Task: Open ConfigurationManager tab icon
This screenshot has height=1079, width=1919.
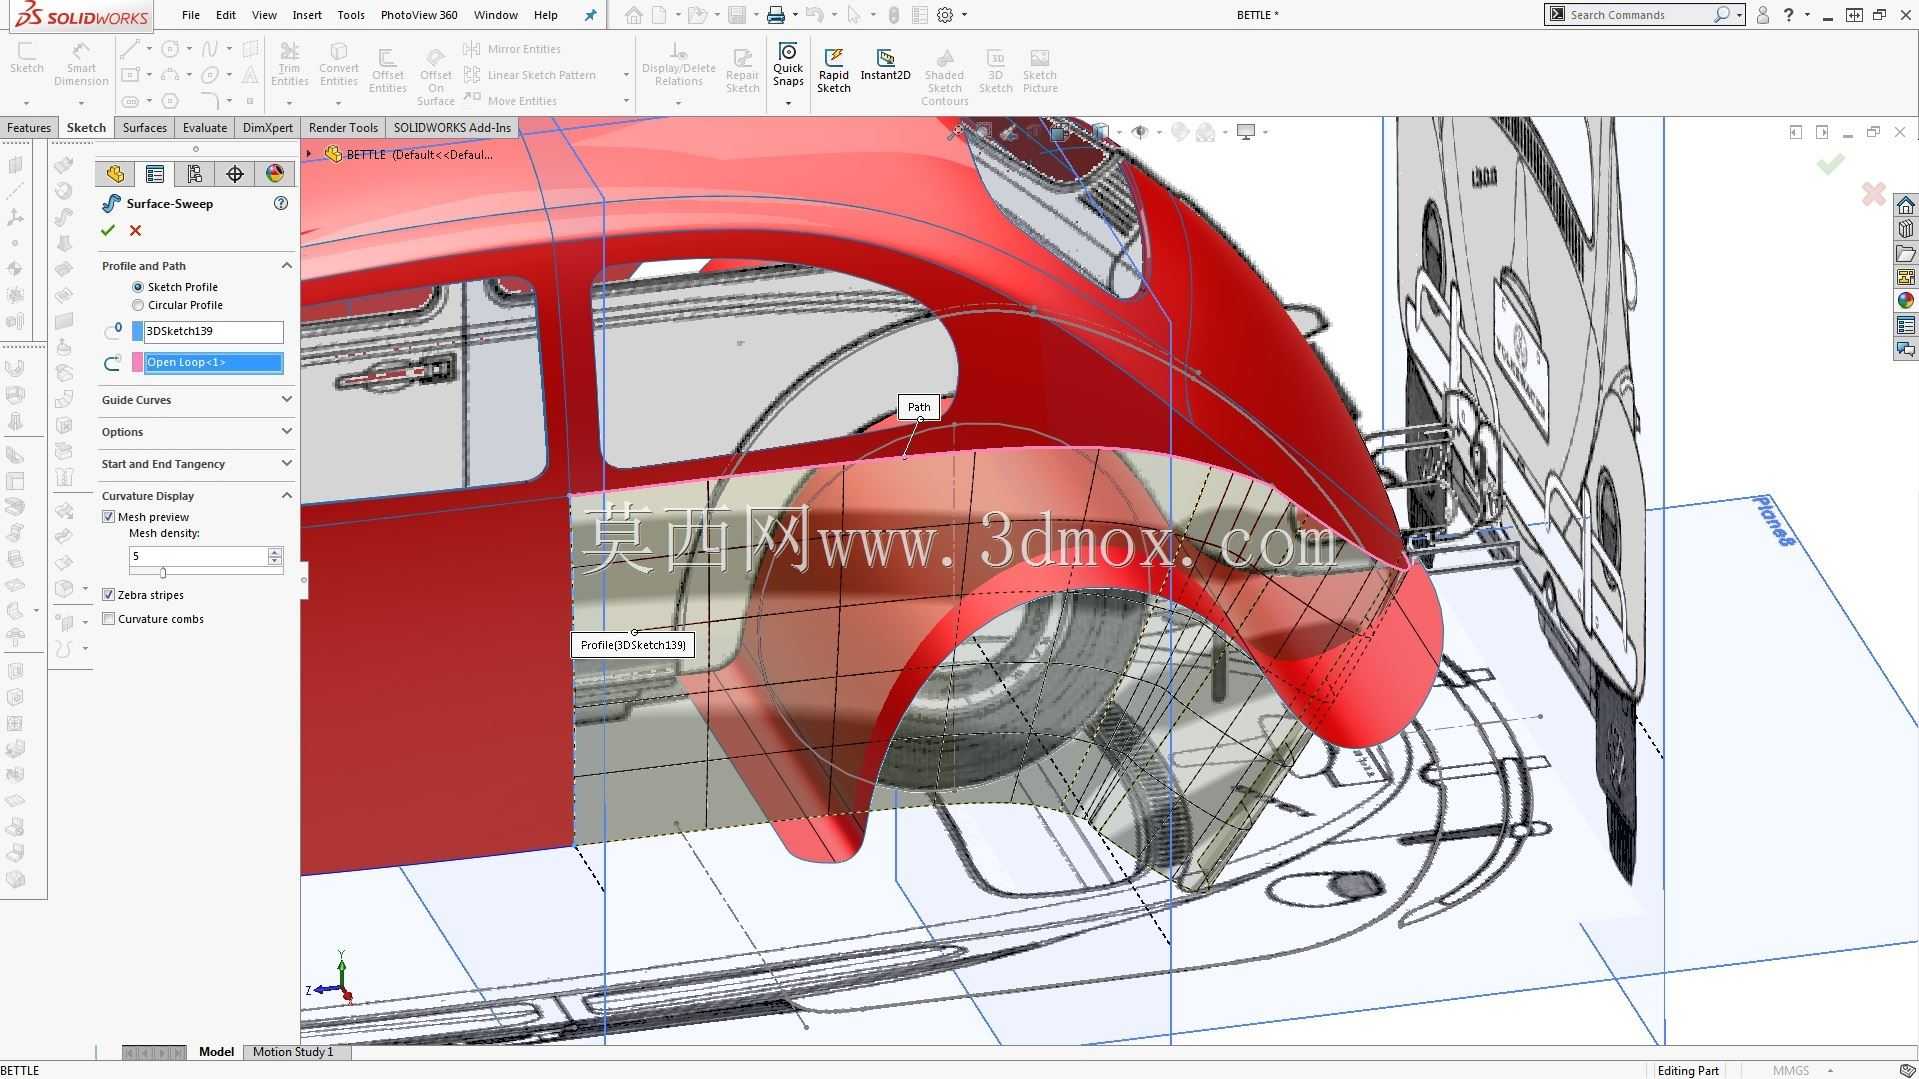Action: coord(195,174)
